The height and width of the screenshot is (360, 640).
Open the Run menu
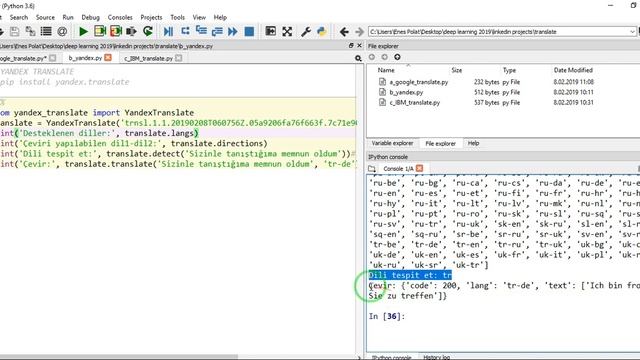click(x=68, y=17)
